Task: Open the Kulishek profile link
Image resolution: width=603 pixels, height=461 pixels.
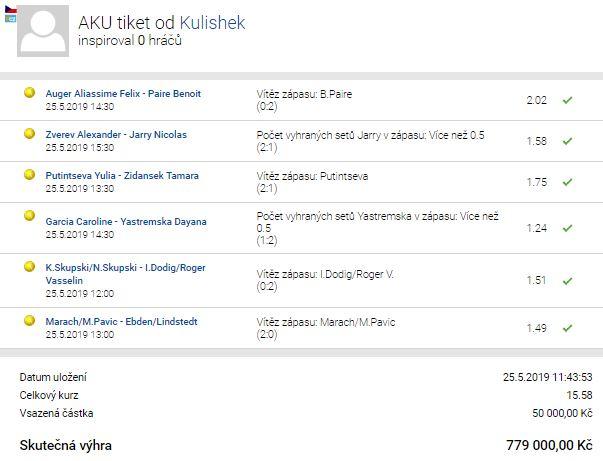Action: pos(212,23)
